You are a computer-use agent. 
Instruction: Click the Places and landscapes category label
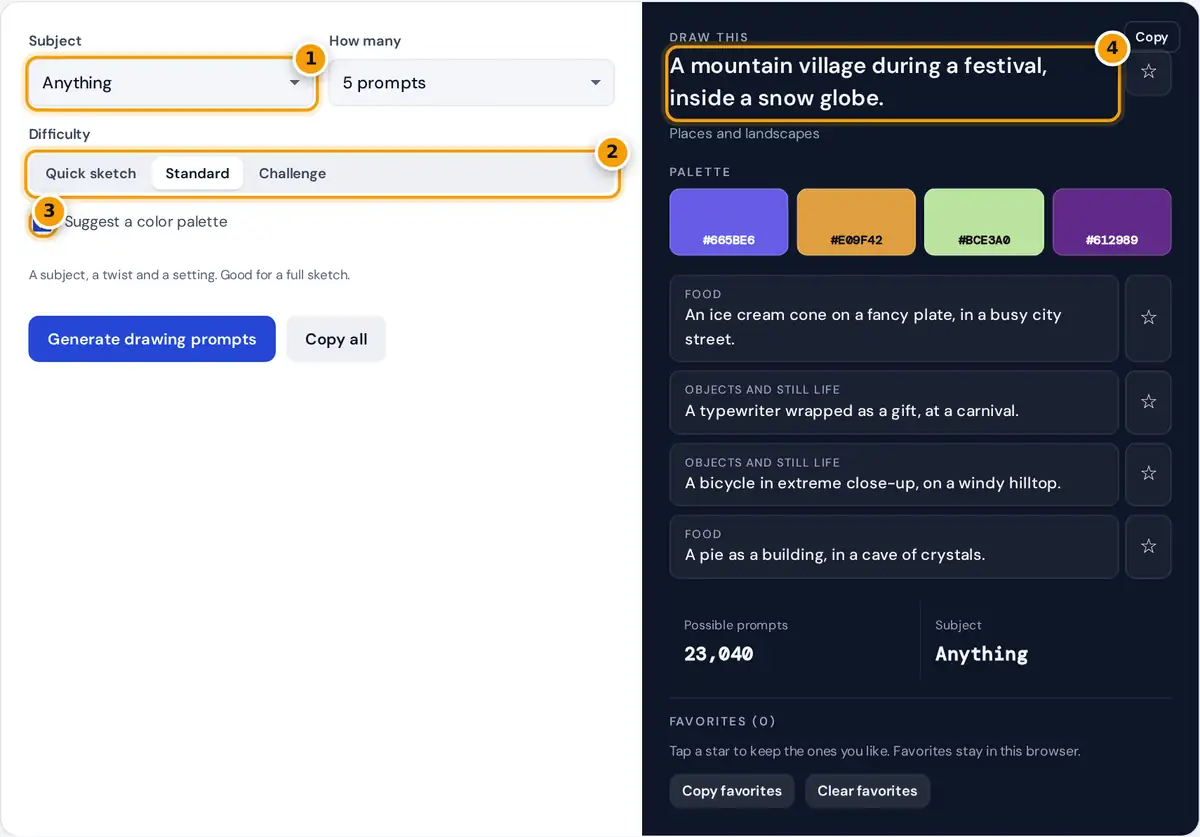pyautogui.click(x=744, y=134)
